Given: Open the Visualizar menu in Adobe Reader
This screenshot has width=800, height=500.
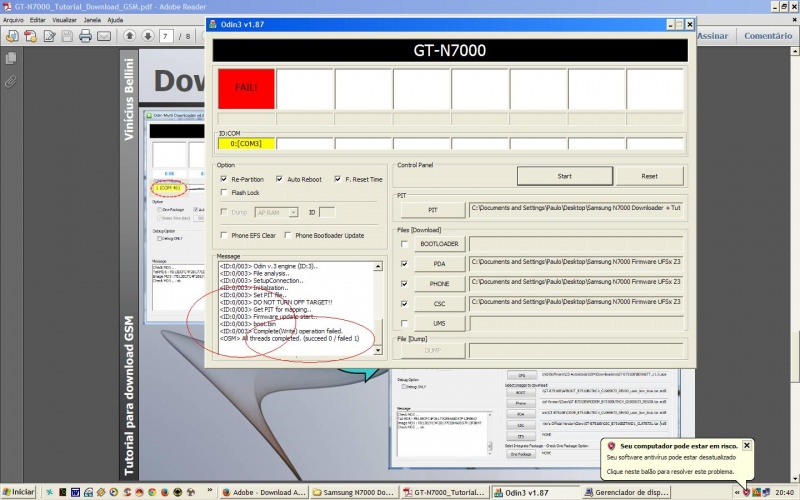Looking at the screenshot, I should coord(64,20).
